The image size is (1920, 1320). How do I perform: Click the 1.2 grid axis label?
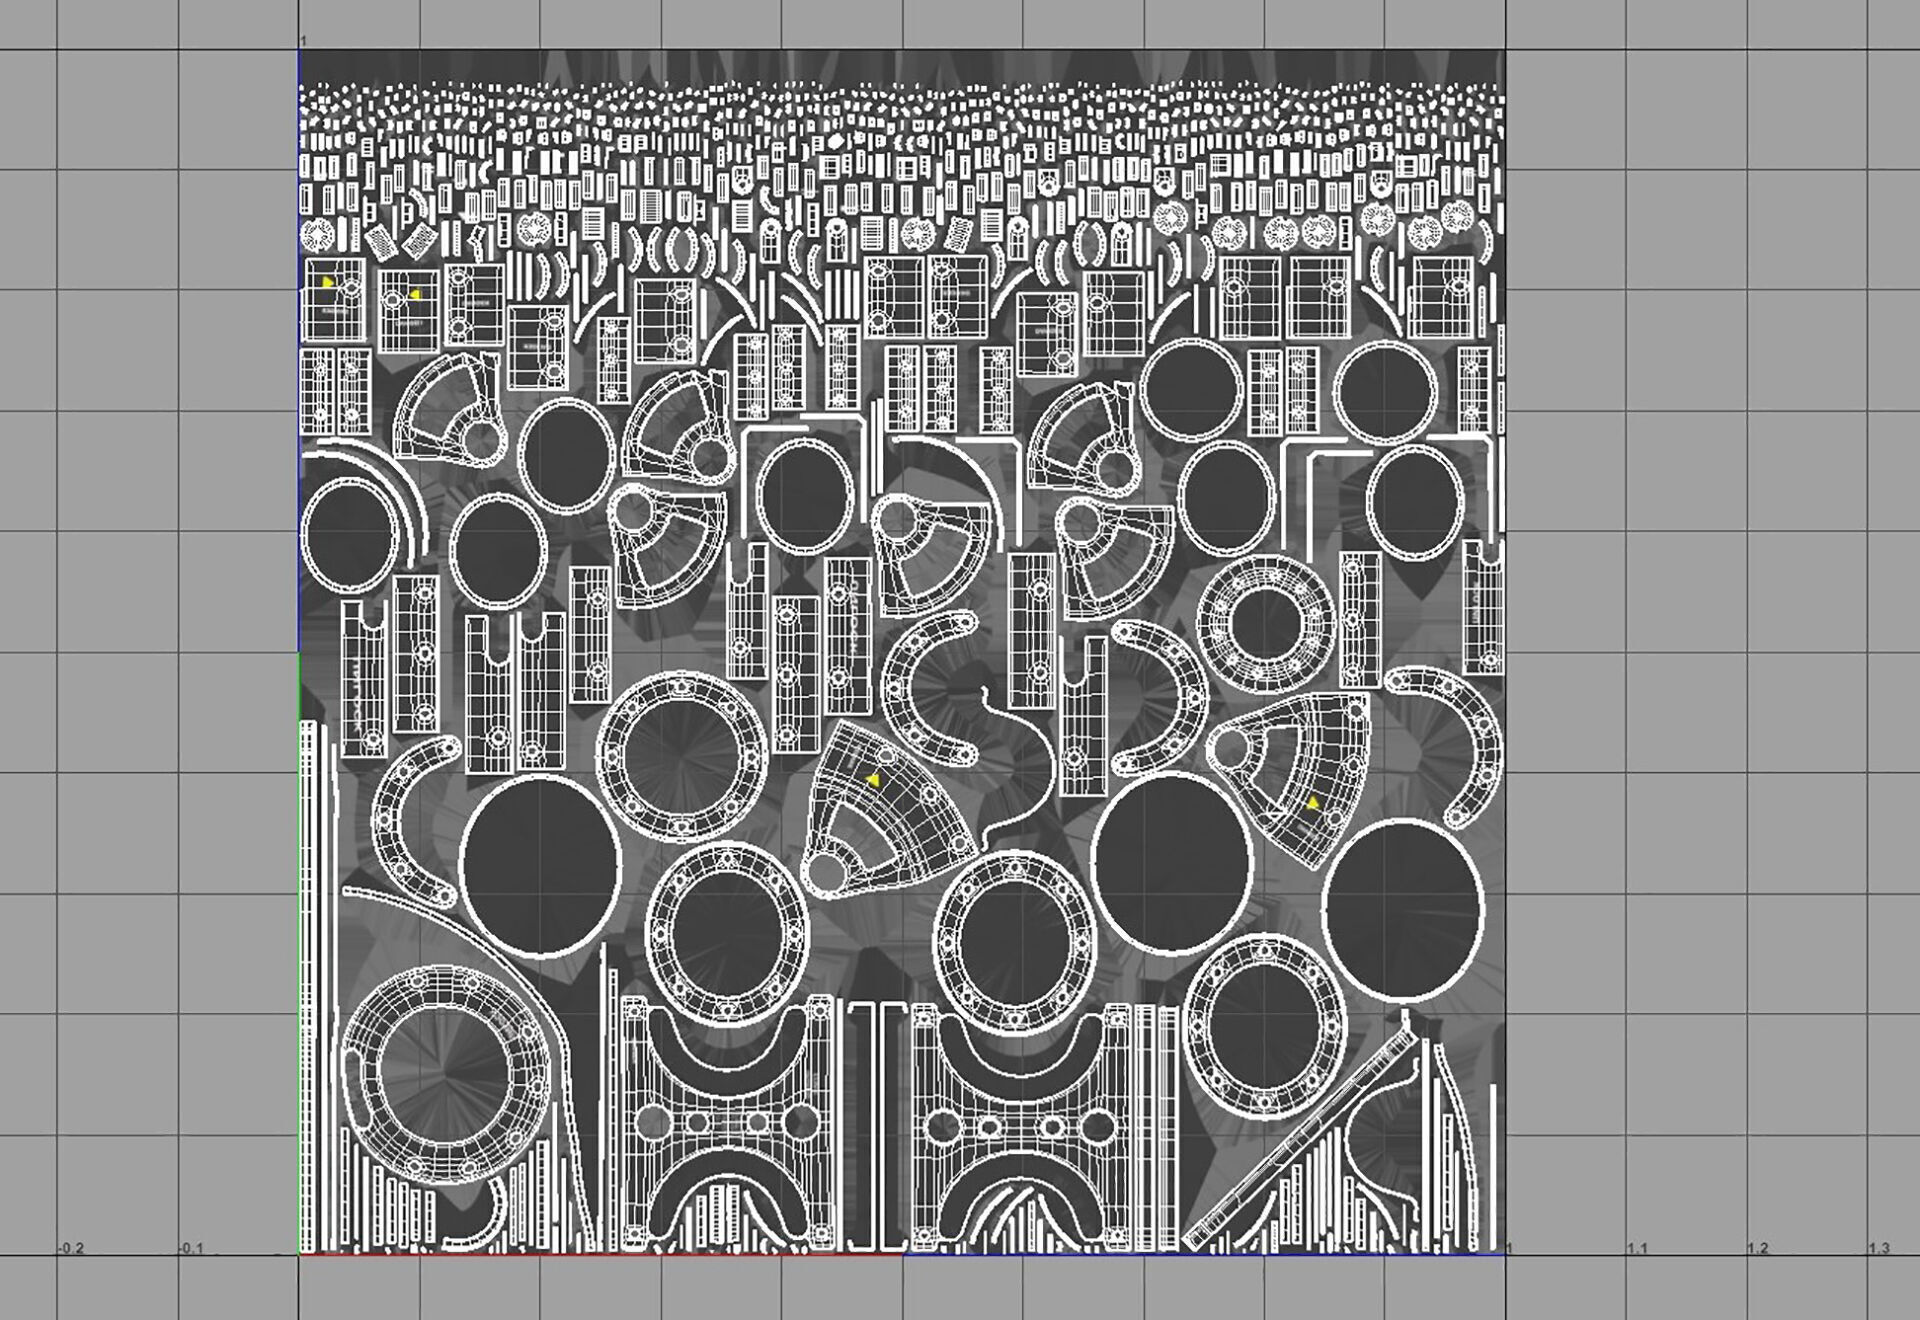[x=1757, y=1249]
